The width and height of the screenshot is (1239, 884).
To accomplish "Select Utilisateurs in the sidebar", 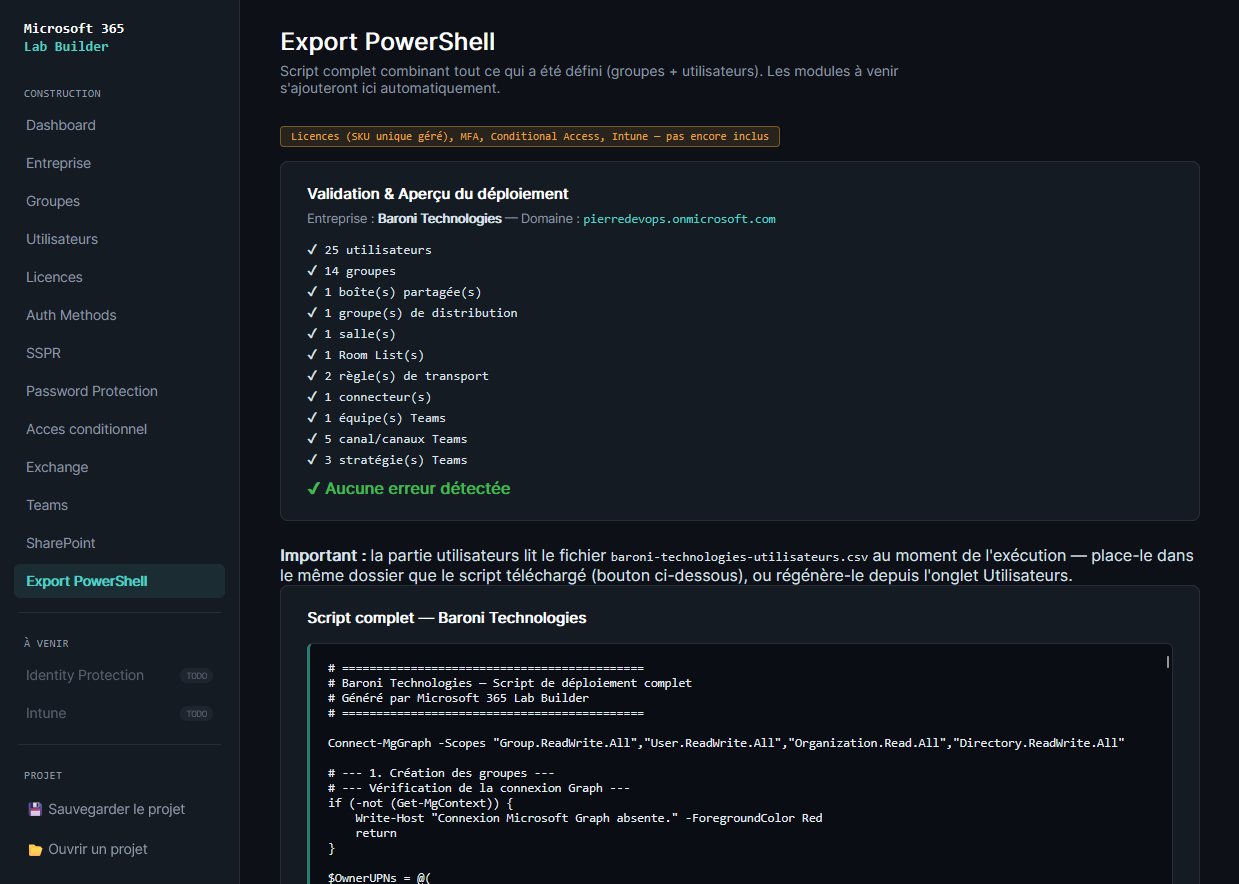I will click(119, 239).
